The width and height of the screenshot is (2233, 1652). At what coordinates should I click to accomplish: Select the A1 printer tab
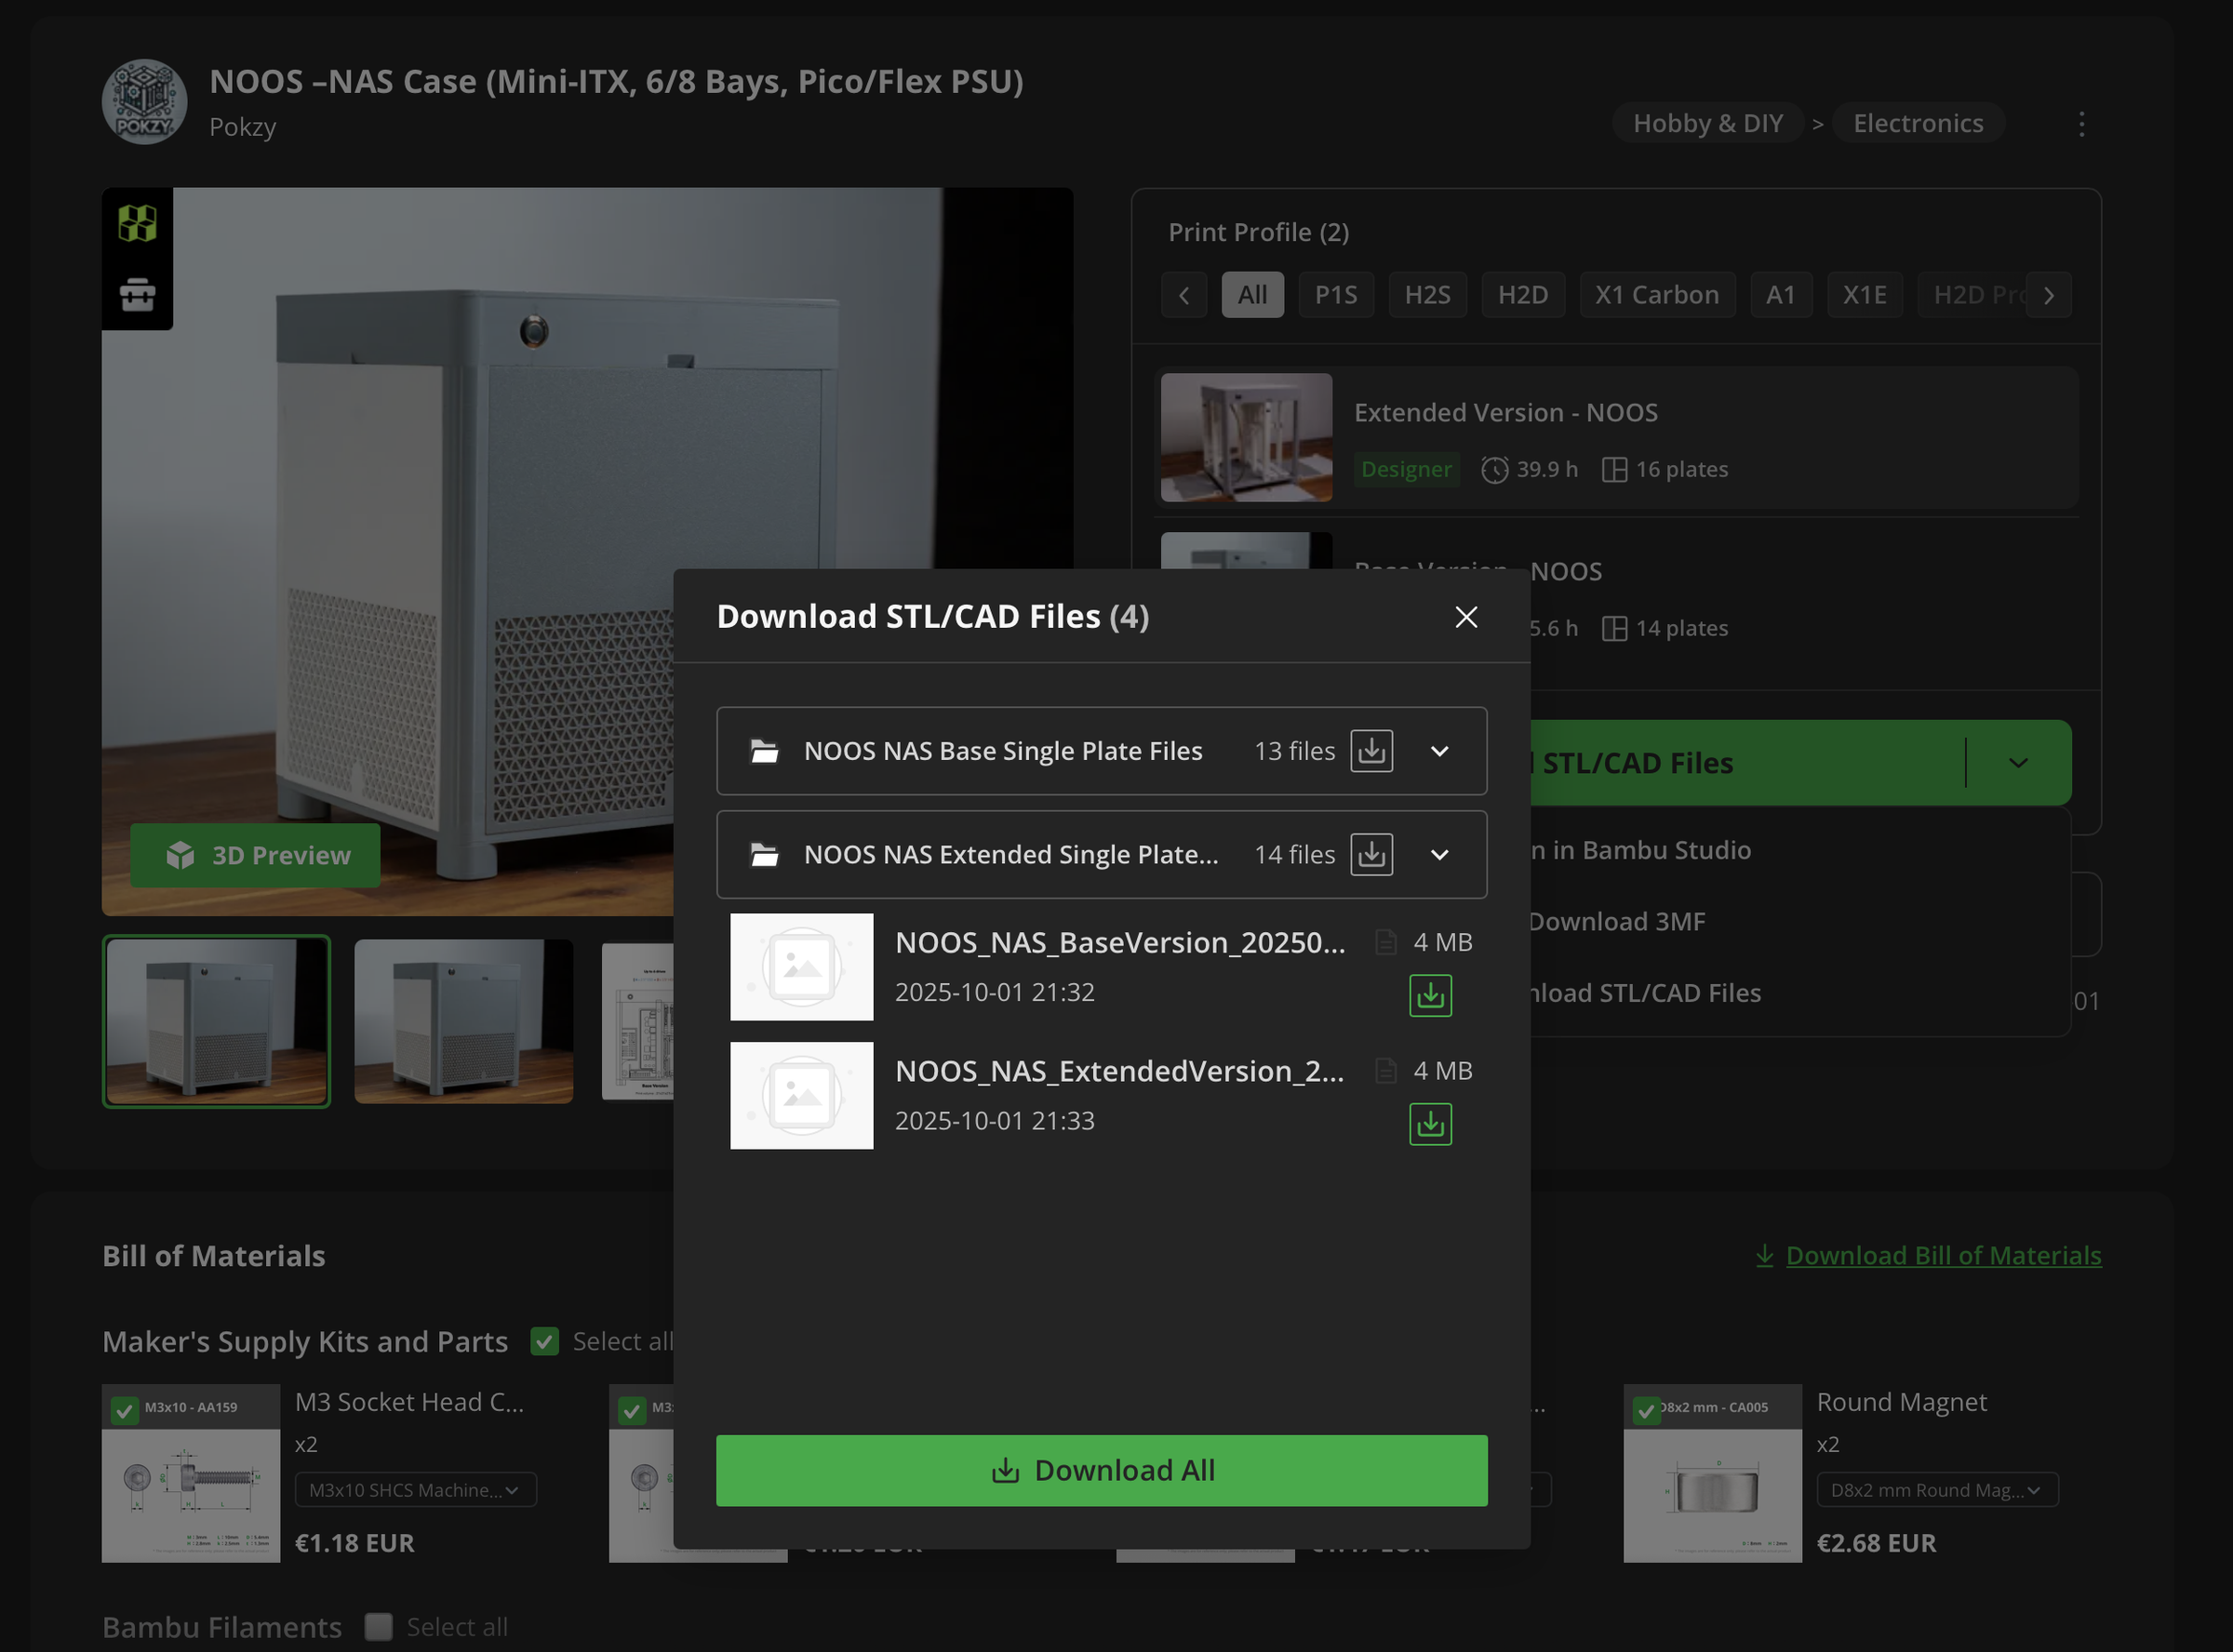(x=1780, y=295)
